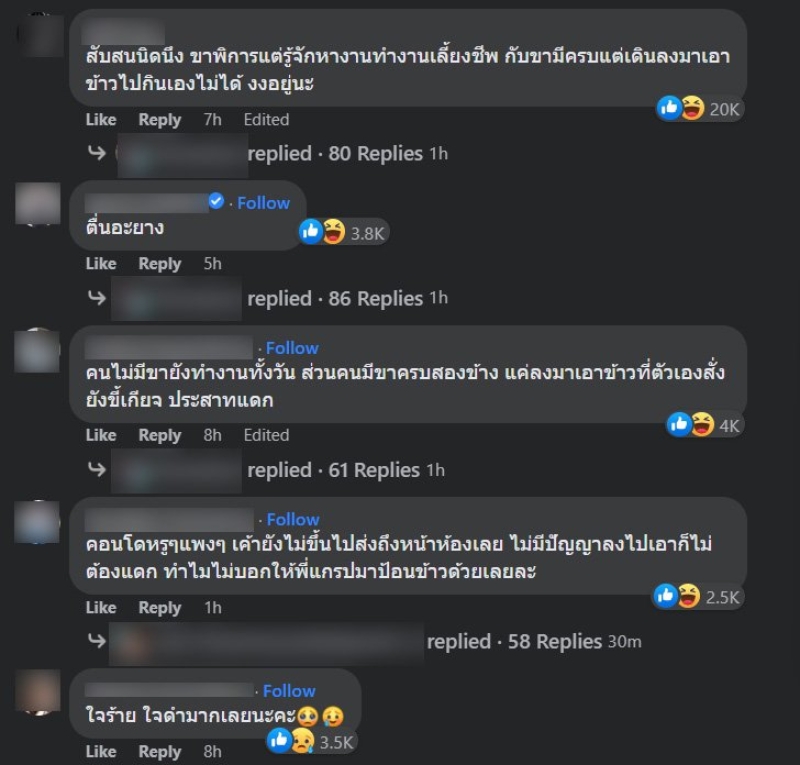Screen dimensions: 800x765
Task: Open the Edited history on the top comment
Action: (266, 119)
